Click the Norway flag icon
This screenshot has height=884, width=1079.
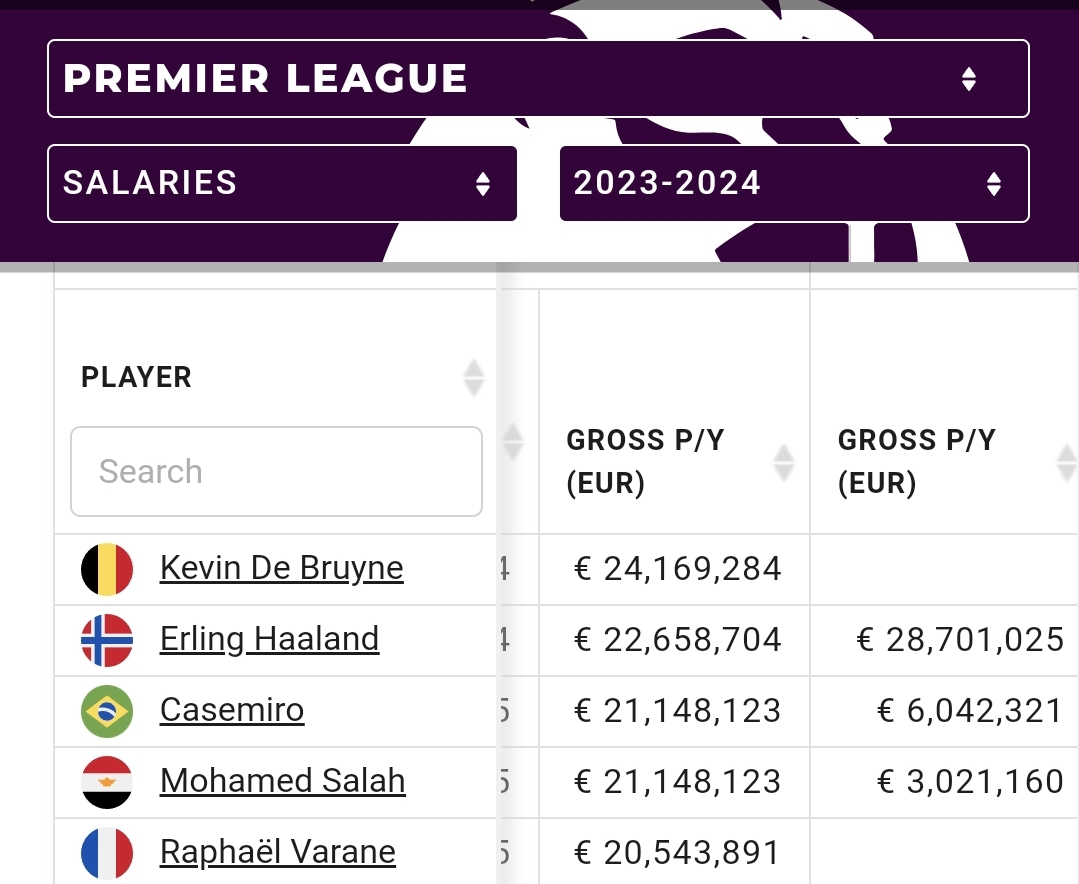pyautogui.click(x=107, y=640)
